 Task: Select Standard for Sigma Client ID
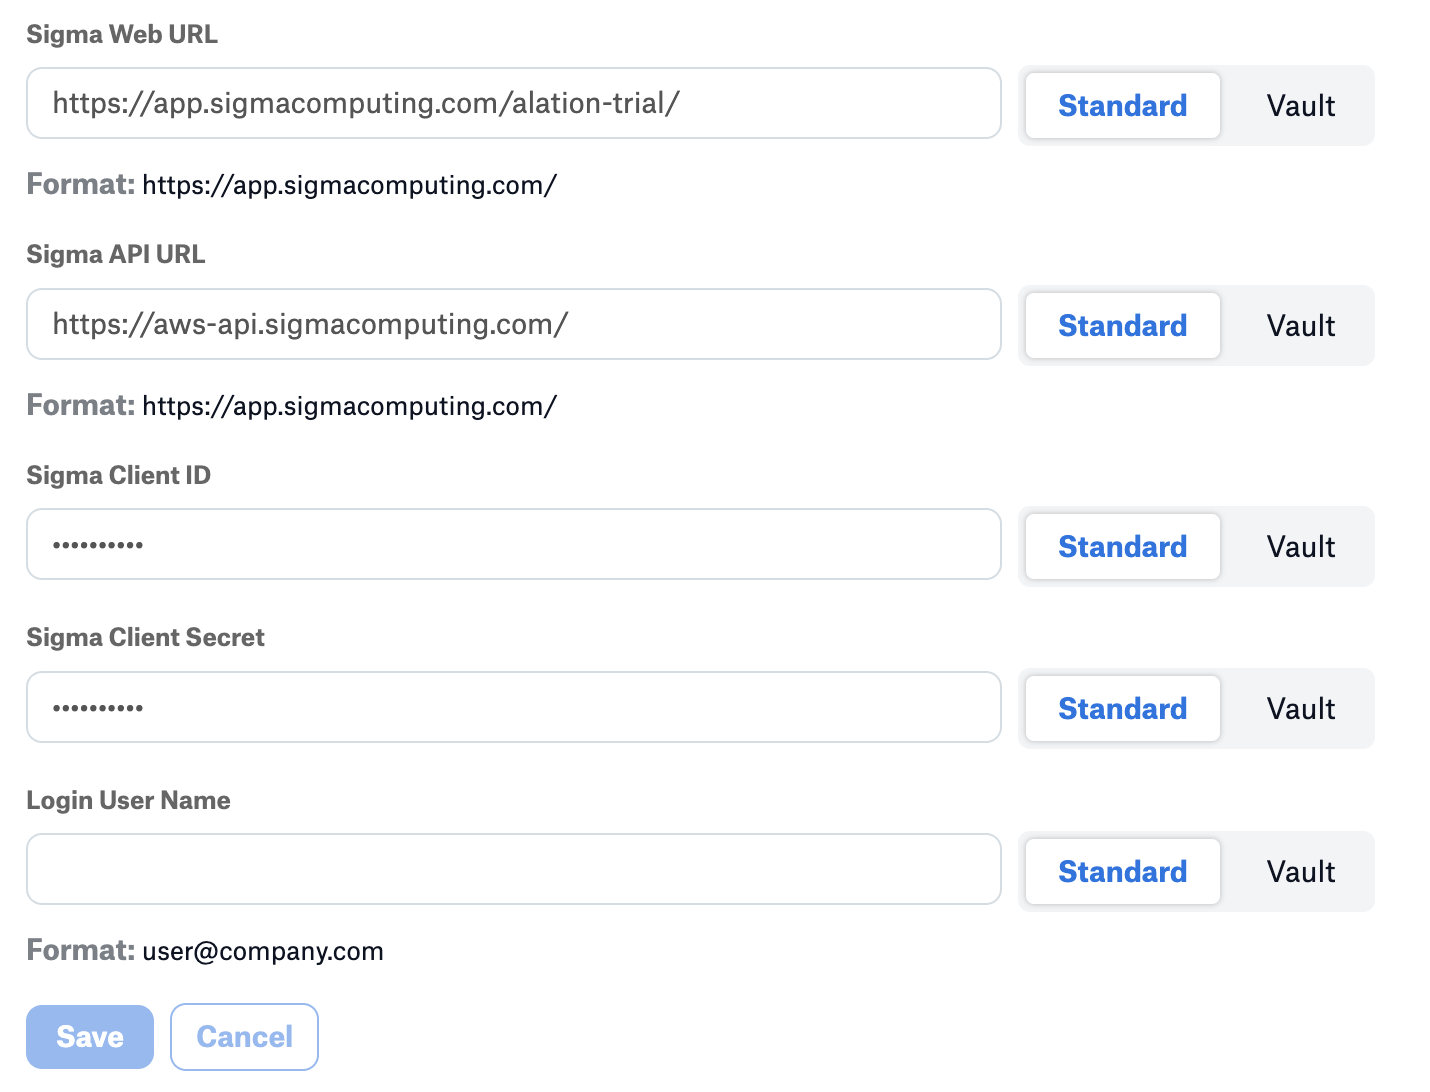[1122, 546]
